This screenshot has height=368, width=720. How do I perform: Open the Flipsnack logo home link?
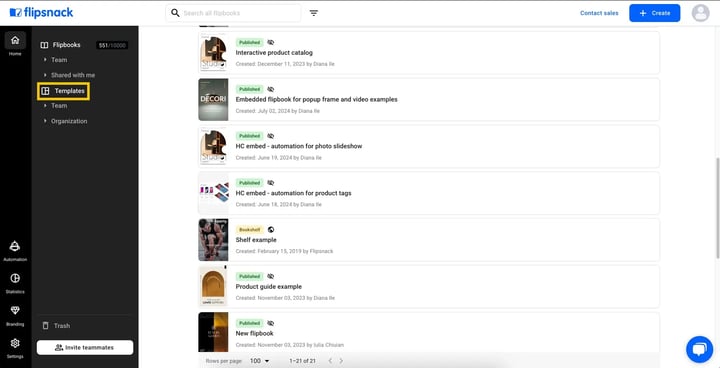[x=41, y=13]
